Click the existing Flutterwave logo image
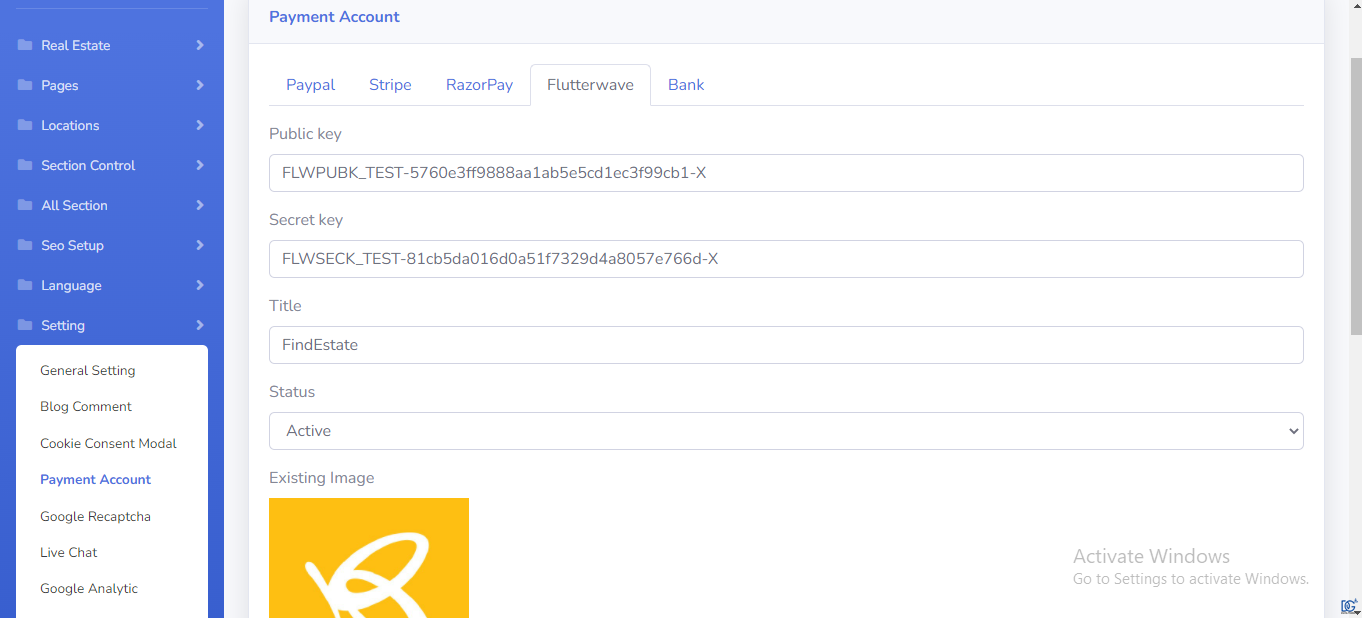Image resolution: width=1362 pixels, height=618 pixels. [x=369, y=558]
